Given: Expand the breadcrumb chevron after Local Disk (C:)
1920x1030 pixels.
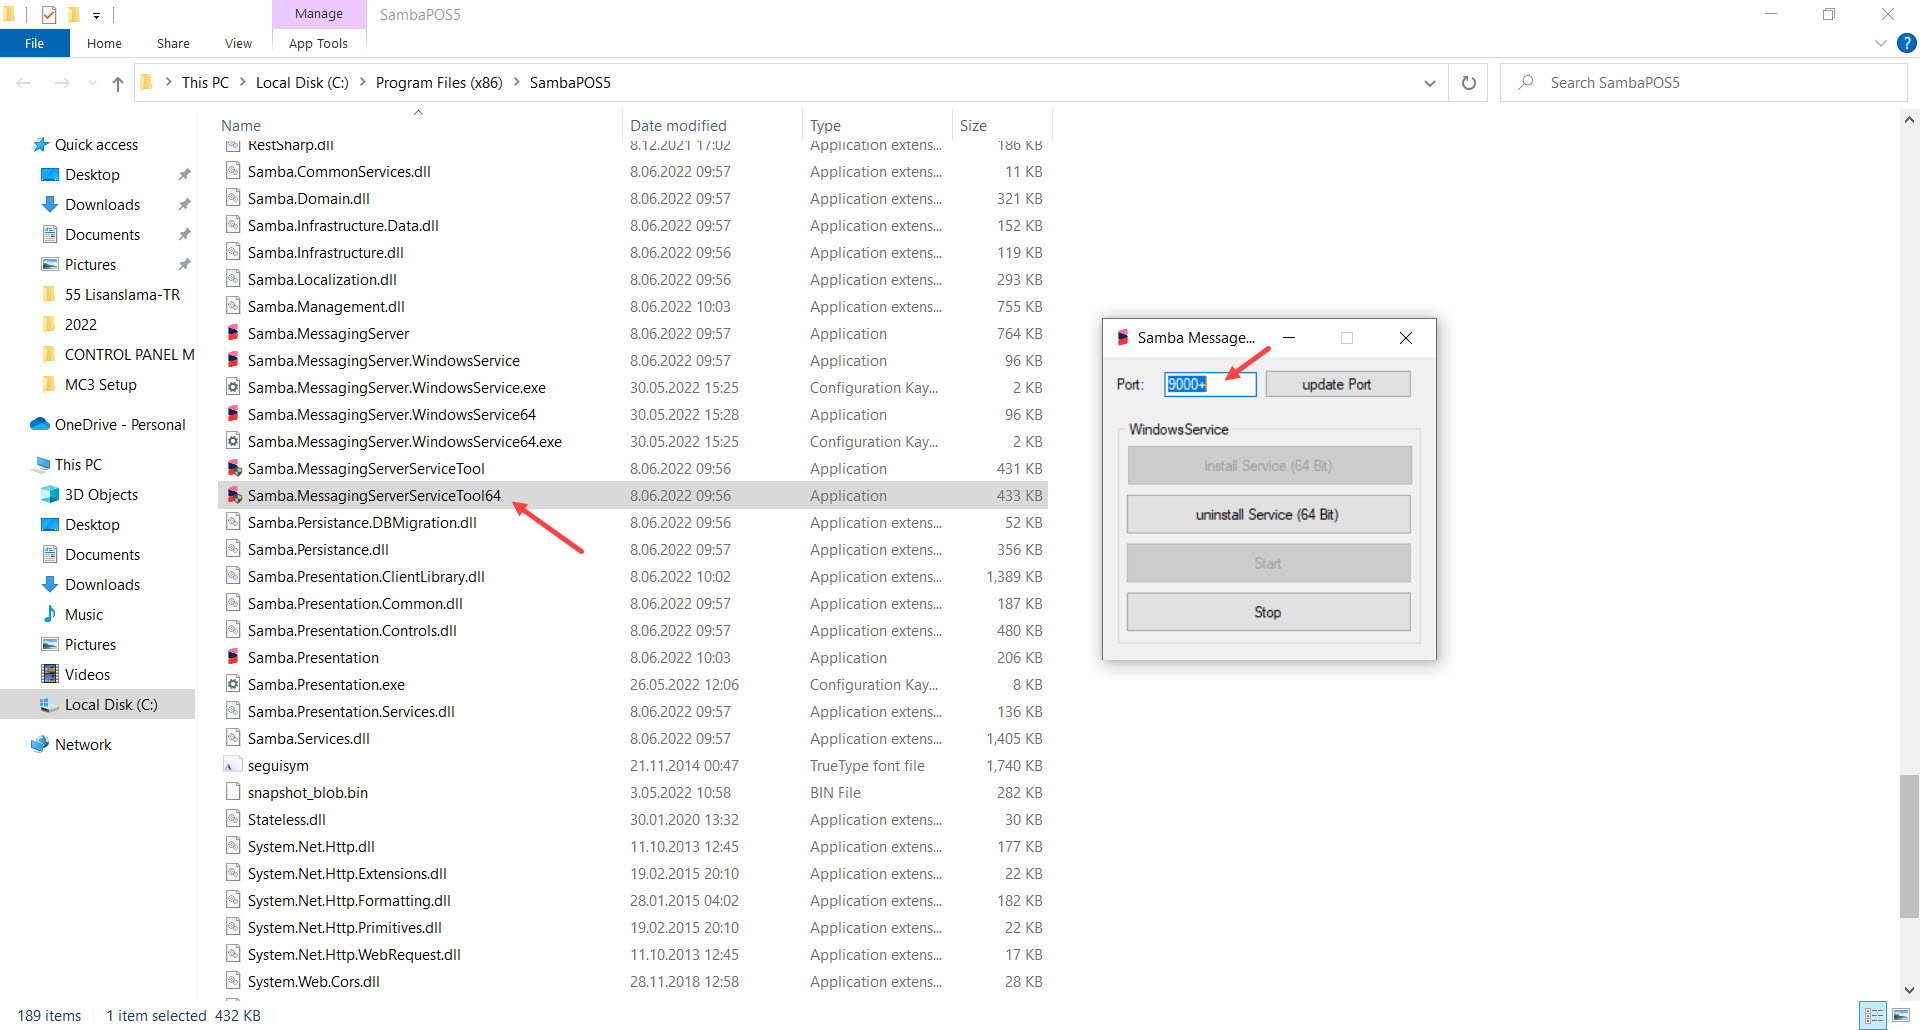Looking at the screenshot, I should point(362,82).
